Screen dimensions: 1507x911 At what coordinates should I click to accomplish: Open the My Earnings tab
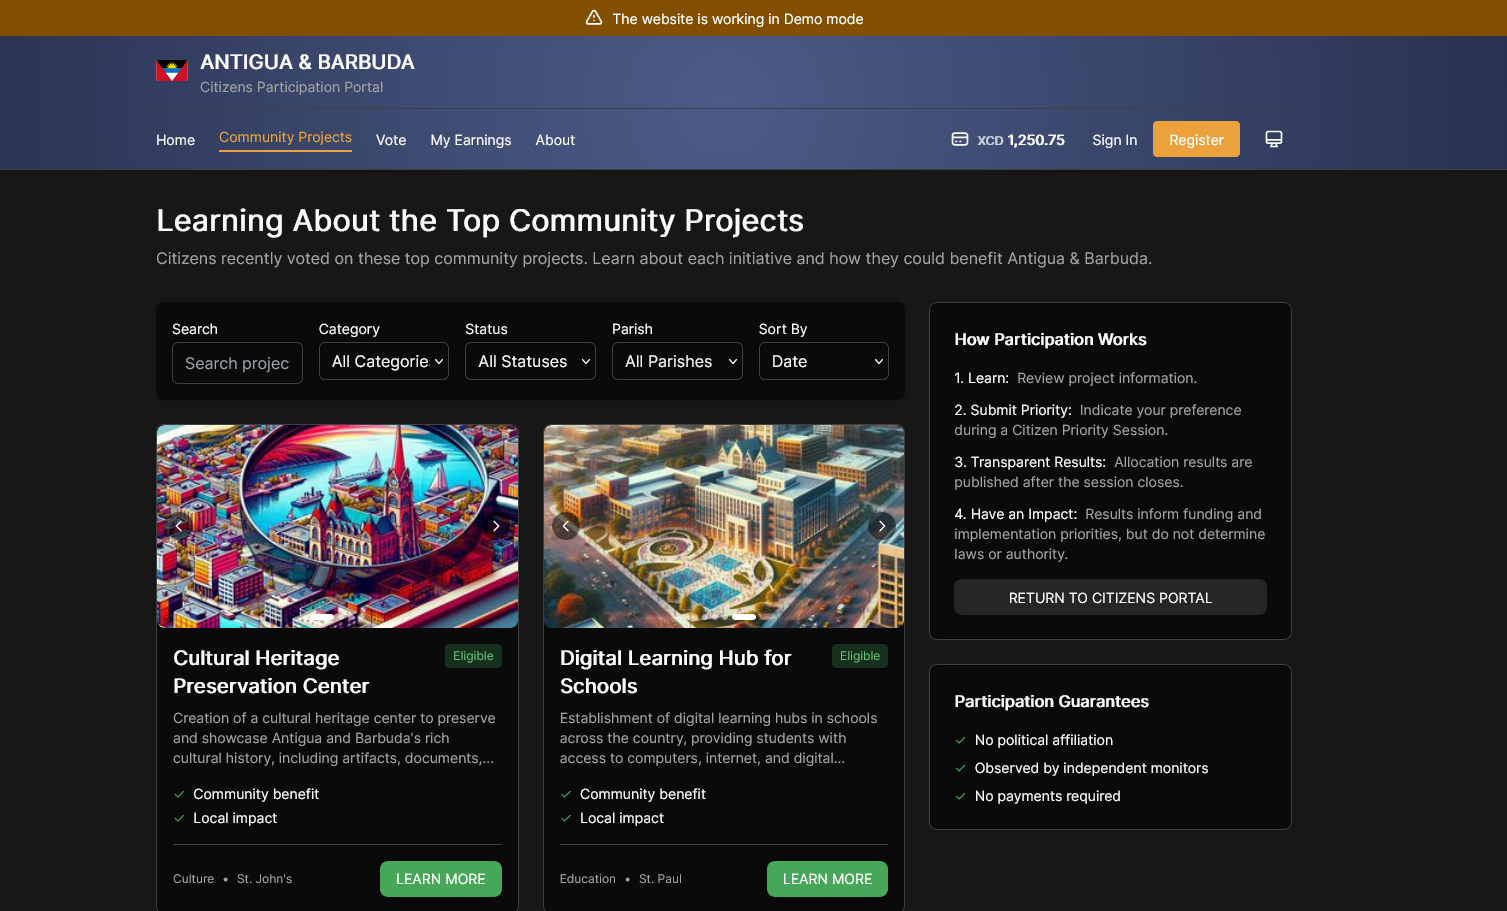(470, 140)
